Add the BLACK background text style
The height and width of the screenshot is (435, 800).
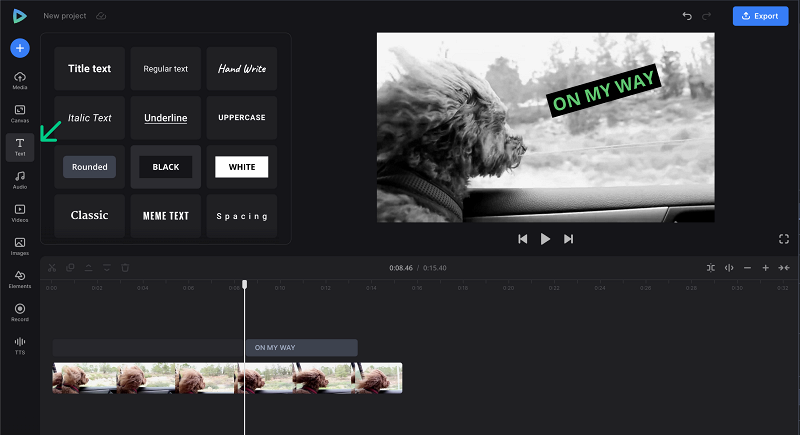(x=166, y=167)
